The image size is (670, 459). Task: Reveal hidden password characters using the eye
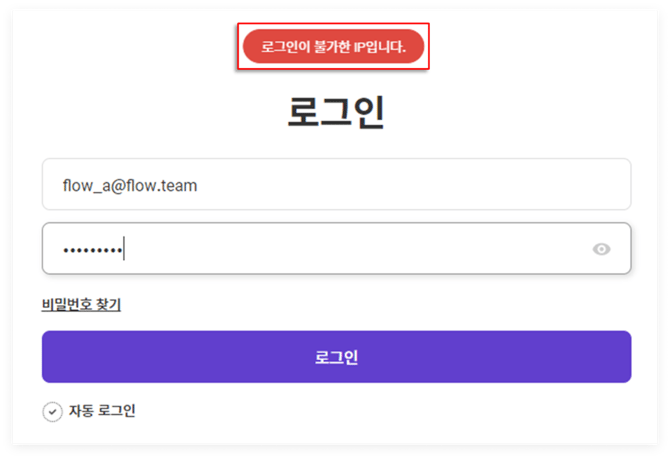601,249
